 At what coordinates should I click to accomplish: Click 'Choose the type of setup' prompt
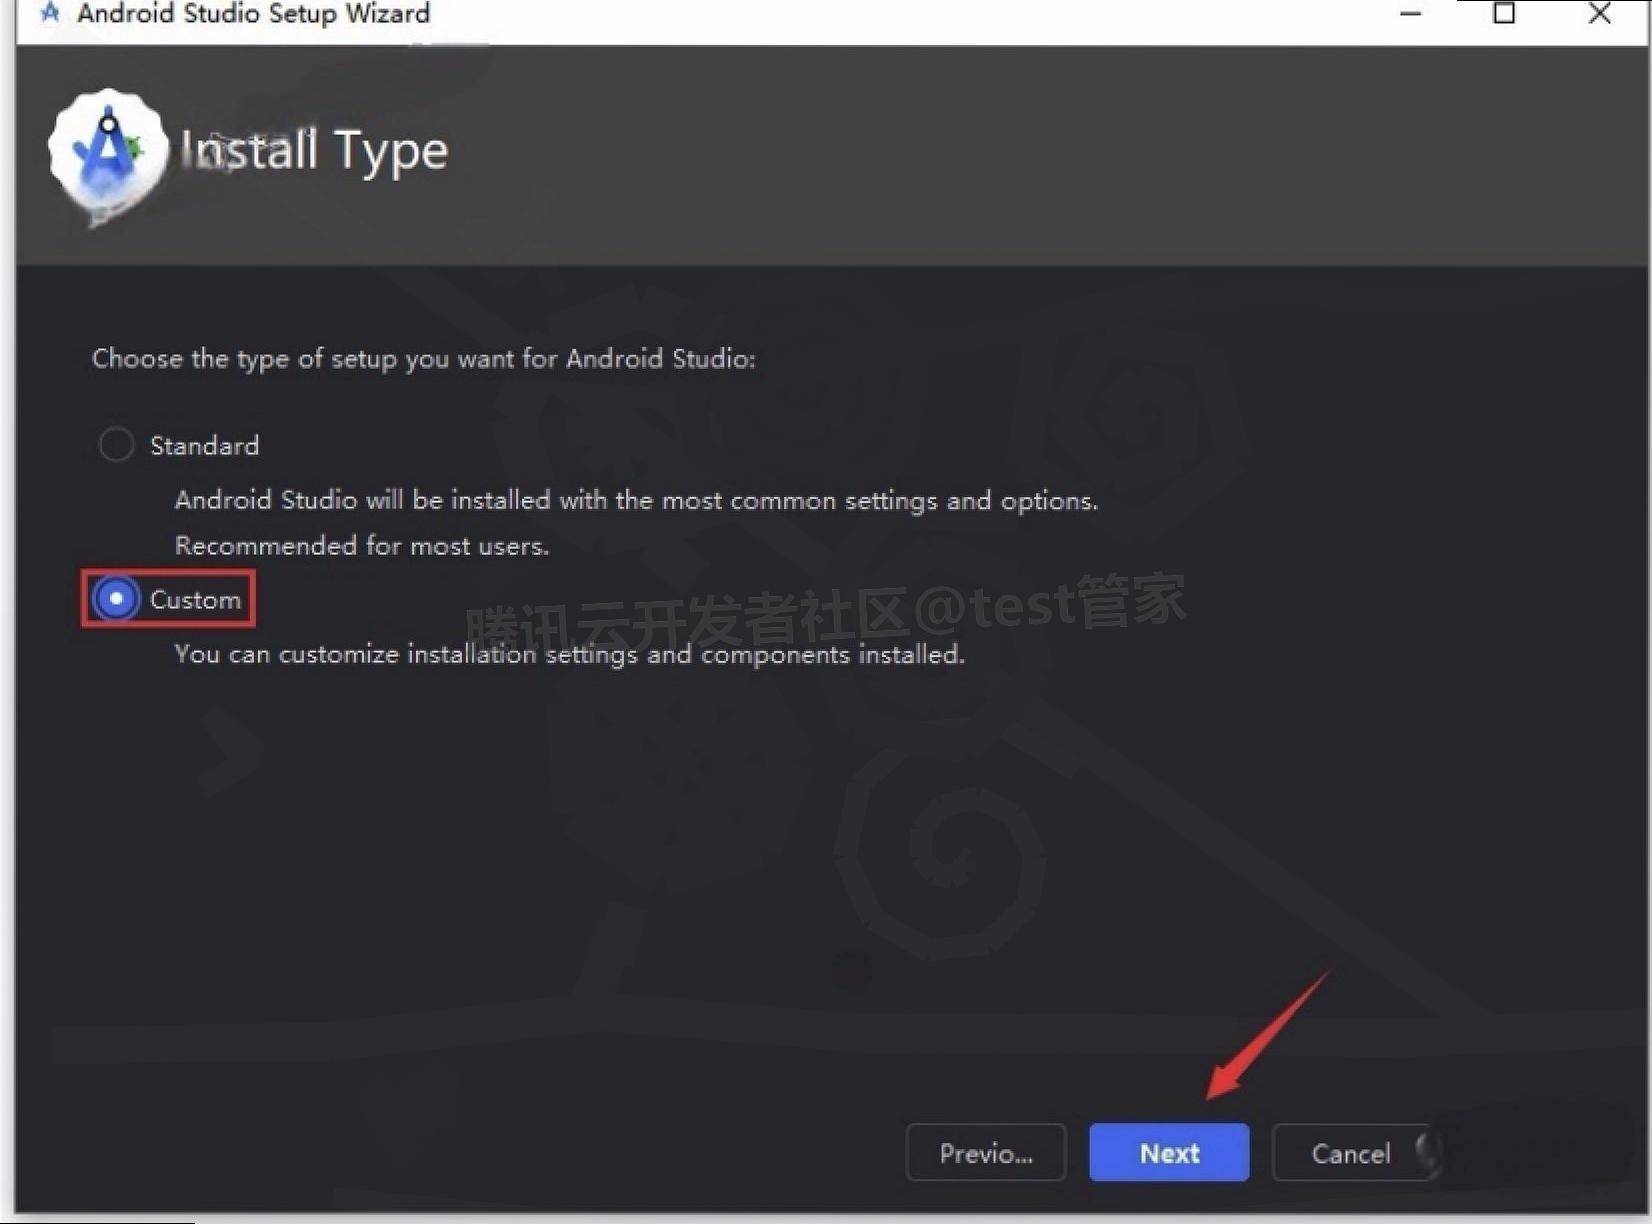tap(424, 359)
